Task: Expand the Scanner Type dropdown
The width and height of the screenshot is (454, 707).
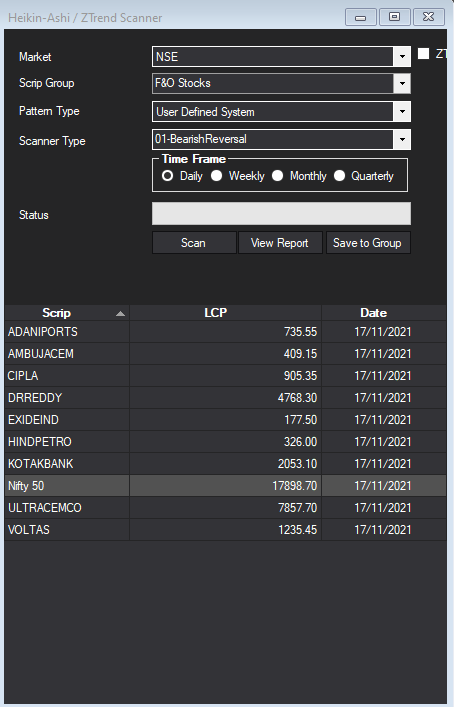Action: [402, 139]
